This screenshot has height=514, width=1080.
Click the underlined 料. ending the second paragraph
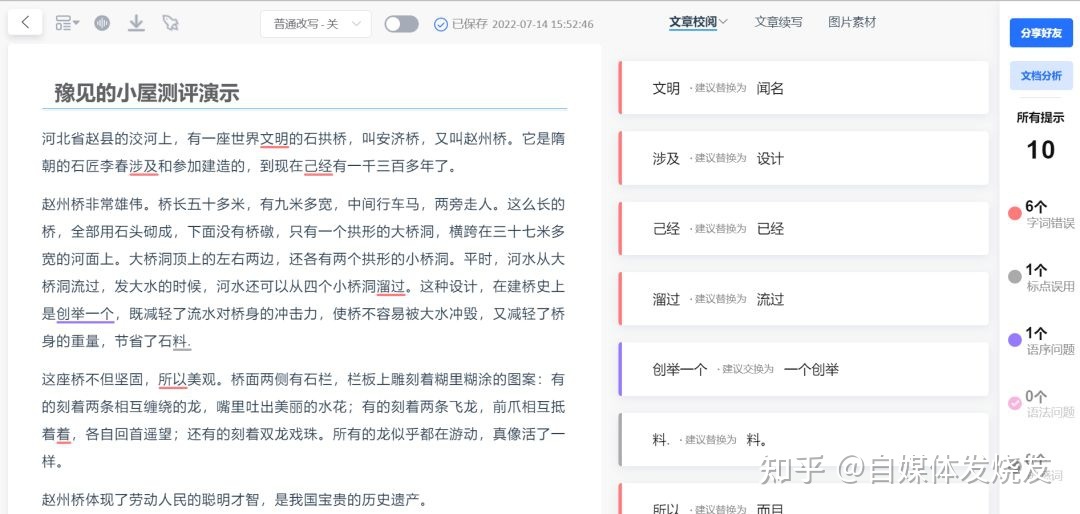pyautogui.click(x=180, y=341)
